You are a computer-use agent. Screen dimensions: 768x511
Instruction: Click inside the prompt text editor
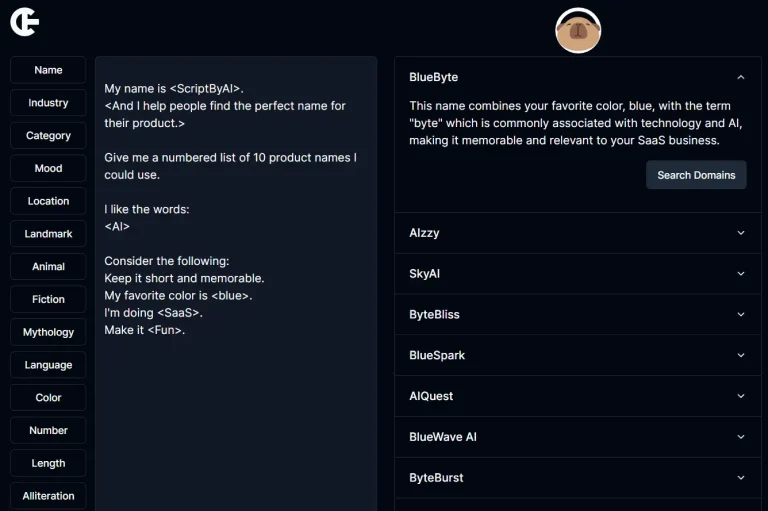click(236, 400)
